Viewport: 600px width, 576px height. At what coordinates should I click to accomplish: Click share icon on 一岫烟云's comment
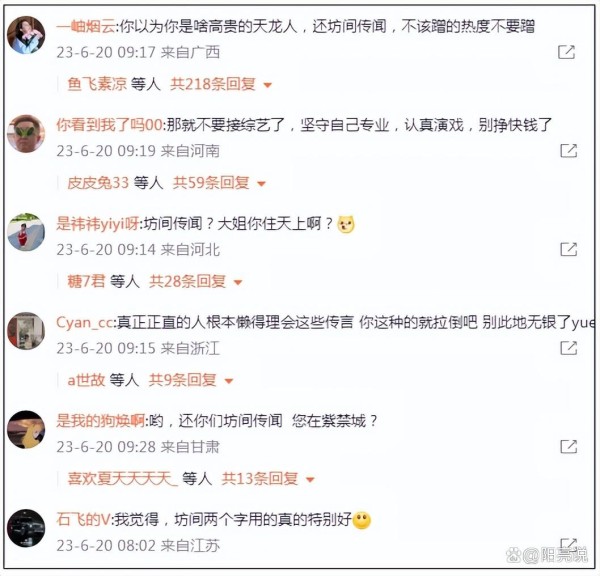[566, 52]
